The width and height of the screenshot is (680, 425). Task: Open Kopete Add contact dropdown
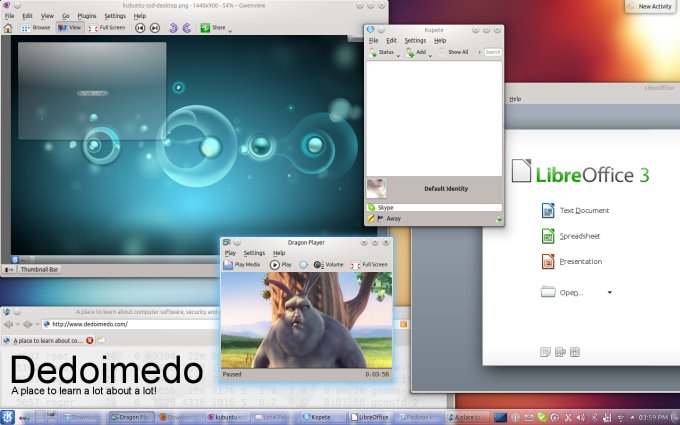419,52
